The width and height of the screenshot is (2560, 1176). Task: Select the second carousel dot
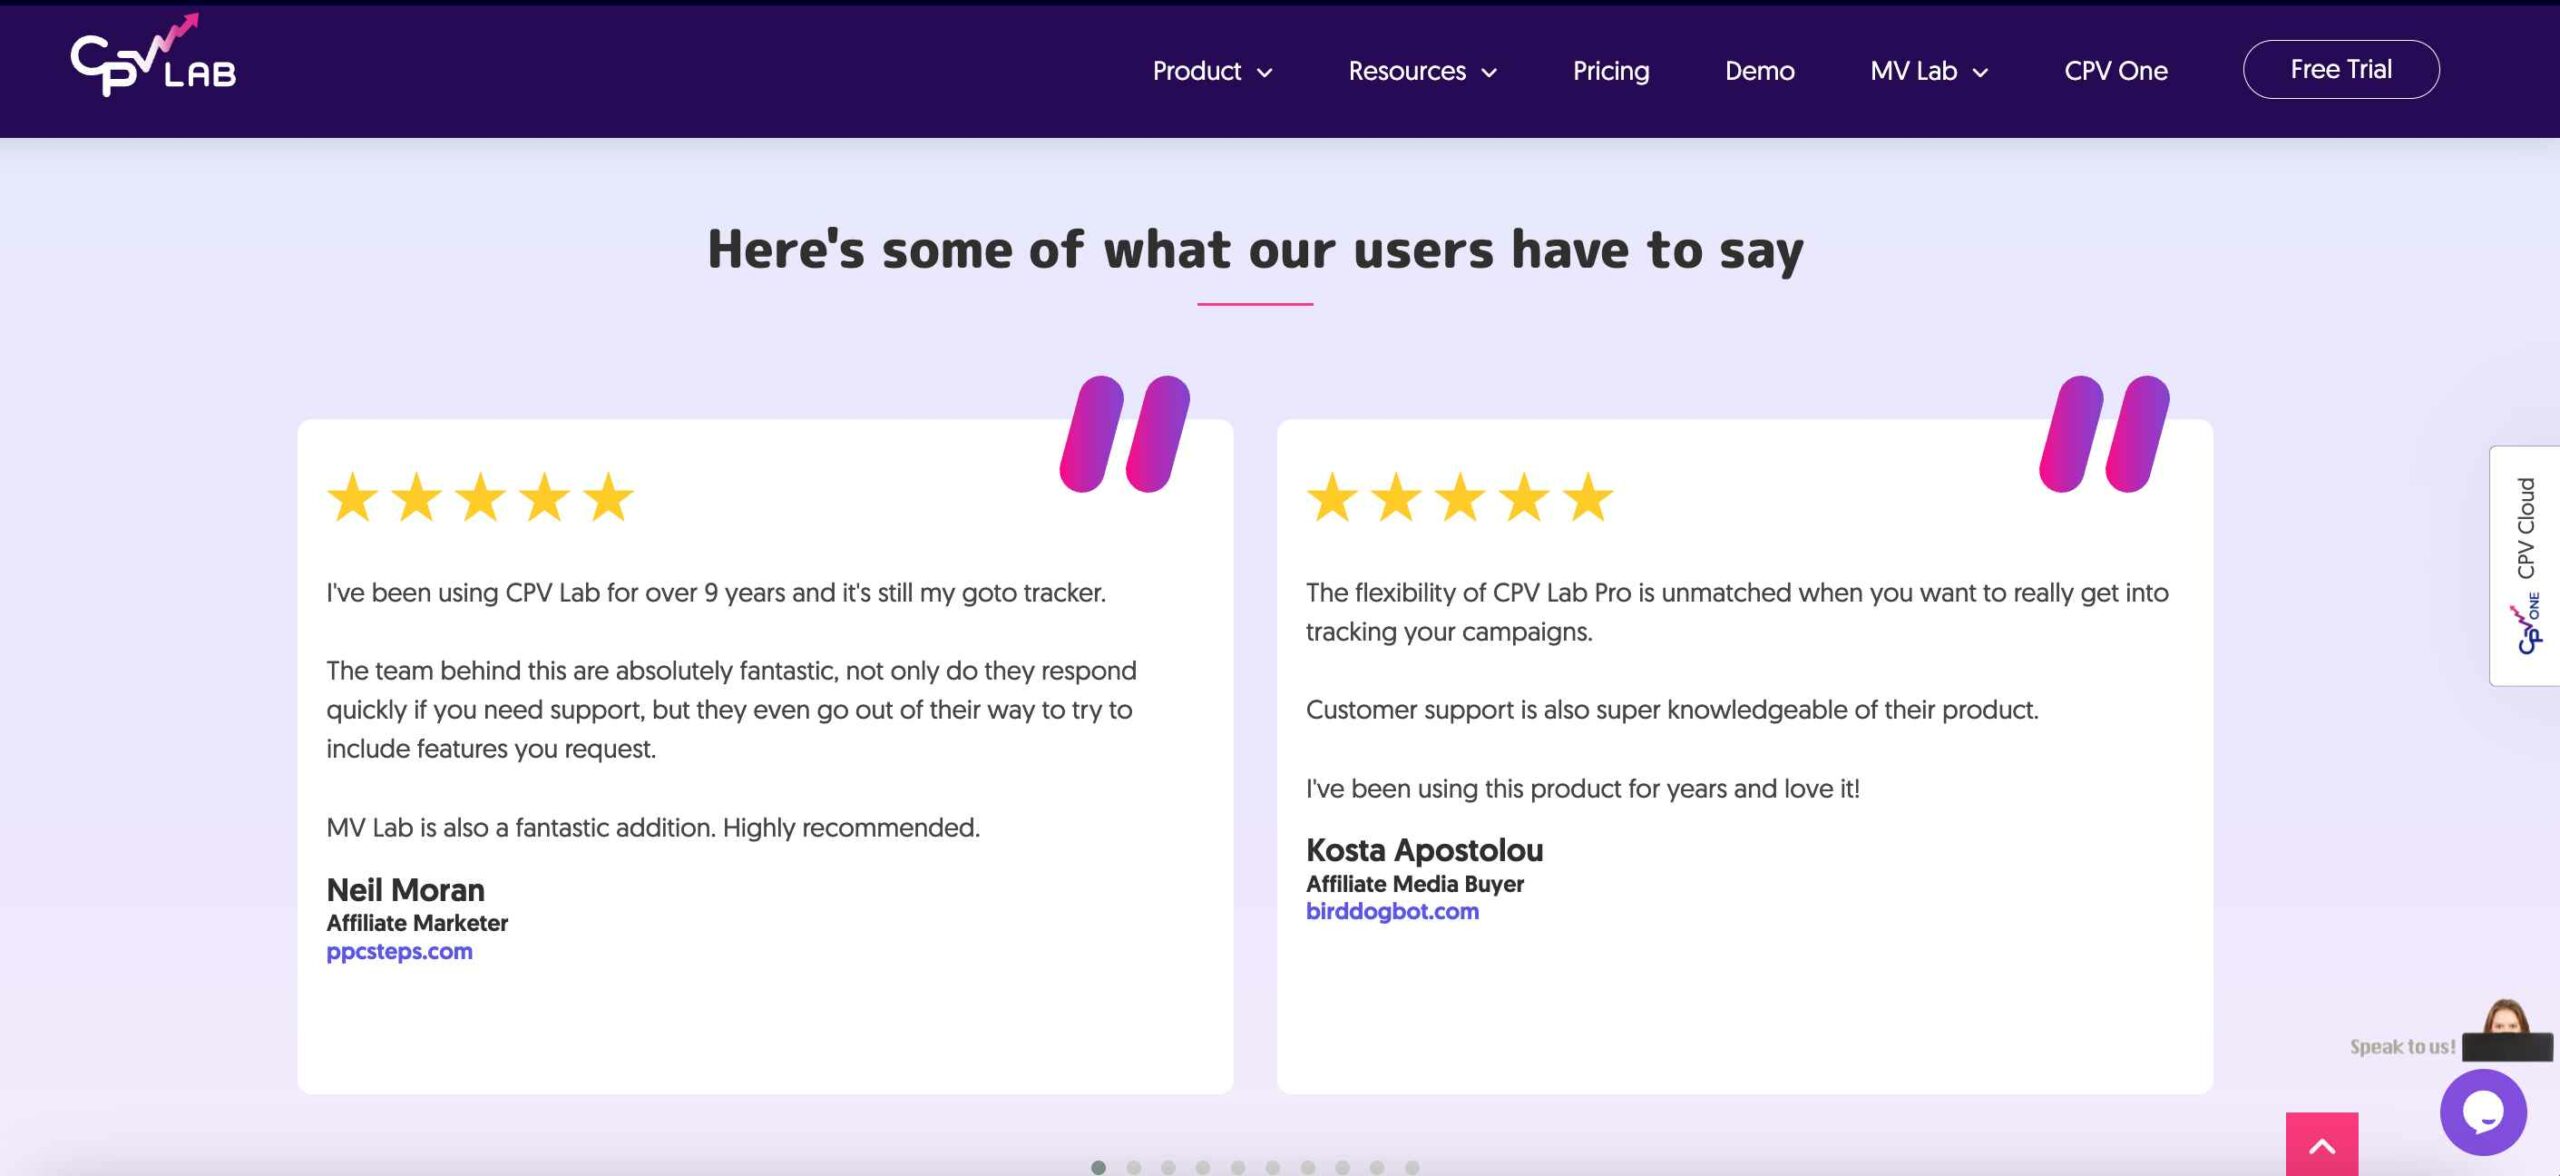coord(1133,1167)
